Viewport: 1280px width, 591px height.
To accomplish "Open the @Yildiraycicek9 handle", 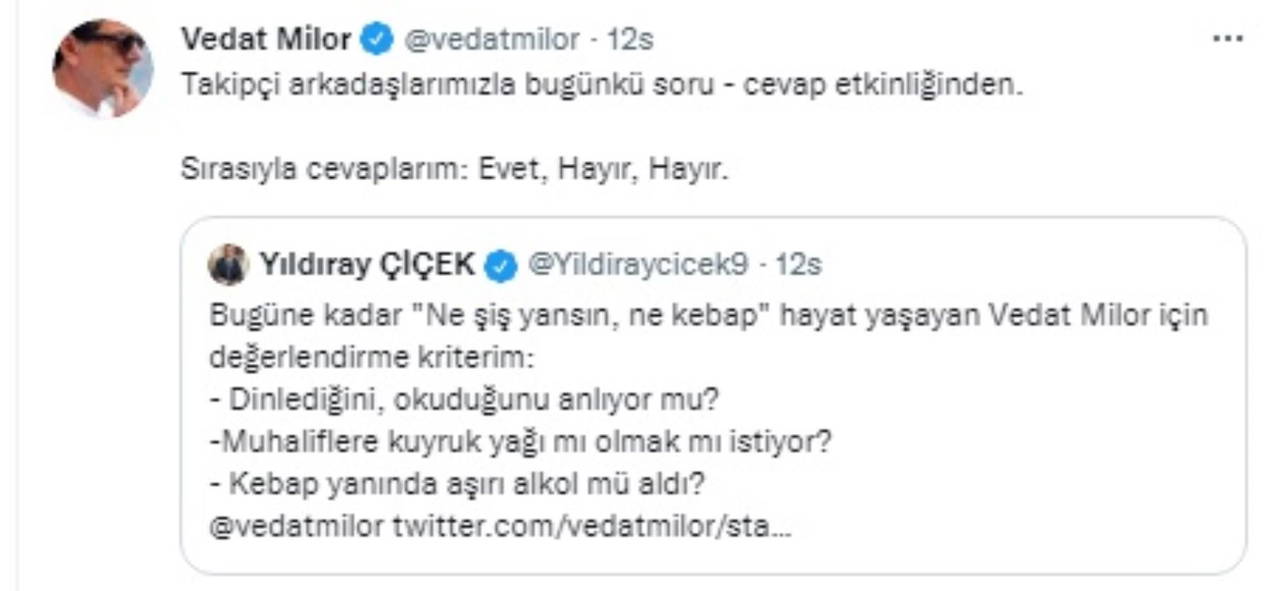I will [636, 265].
